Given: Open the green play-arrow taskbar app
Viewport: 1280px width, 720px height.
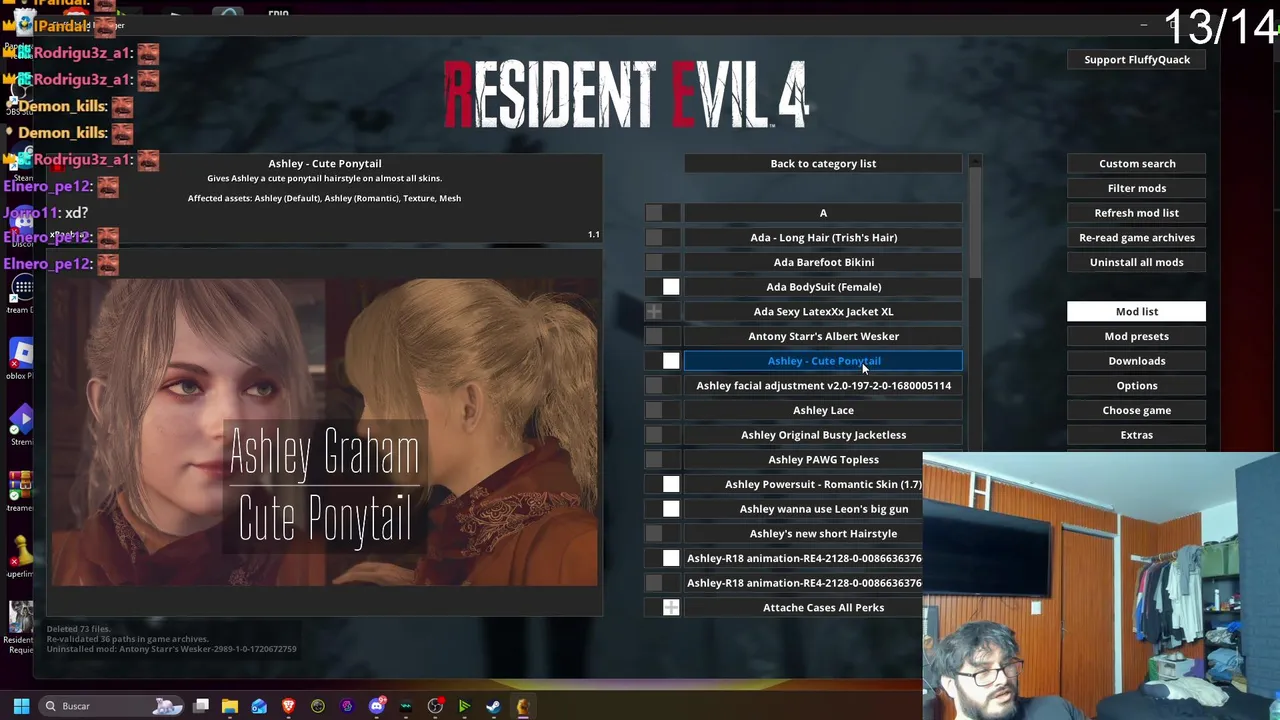Looking at the screenshot, I should coord(464,706).
